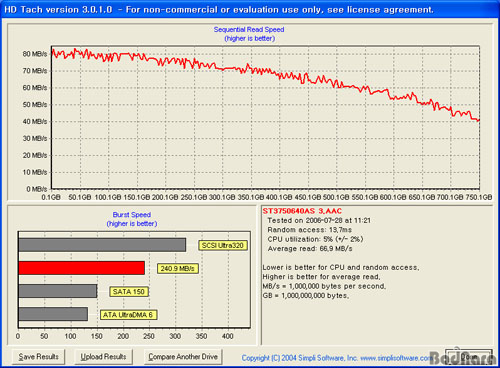Screen dimensions: 500x368
Task: Select the gray ATA UltraDMA 6 bar
Action: [53, 314]
